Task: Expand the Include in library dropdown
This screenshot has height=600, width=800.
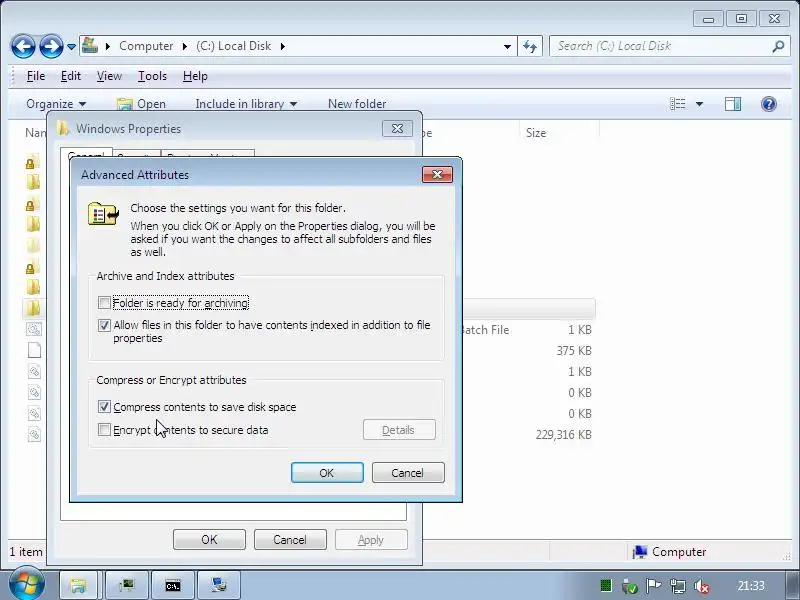Action: click(x=246, y=104)
